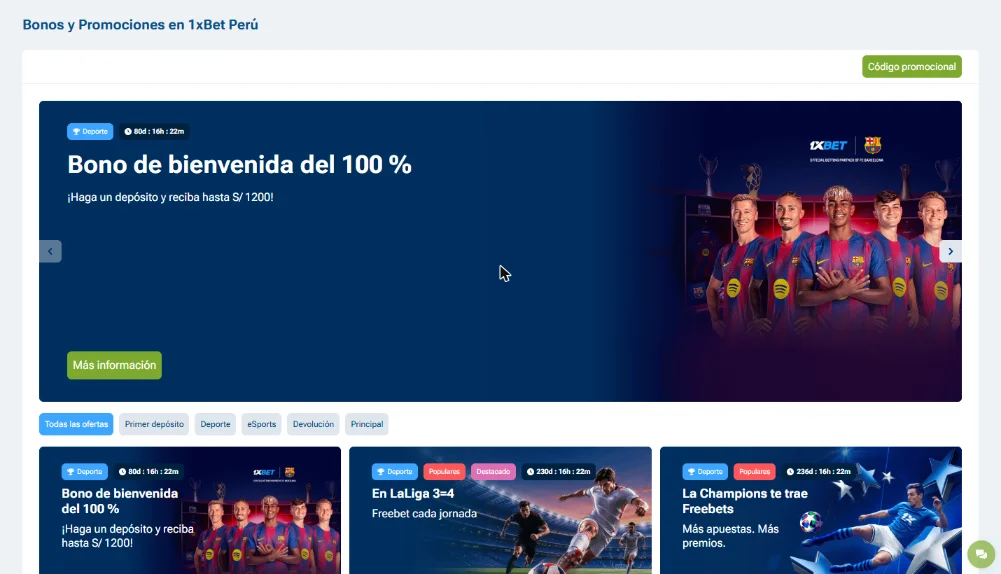Viewport: 1001px width, 574px height.
Task: Click 1xBet Barcelona logo on main banner
Action: coord(846,149)
